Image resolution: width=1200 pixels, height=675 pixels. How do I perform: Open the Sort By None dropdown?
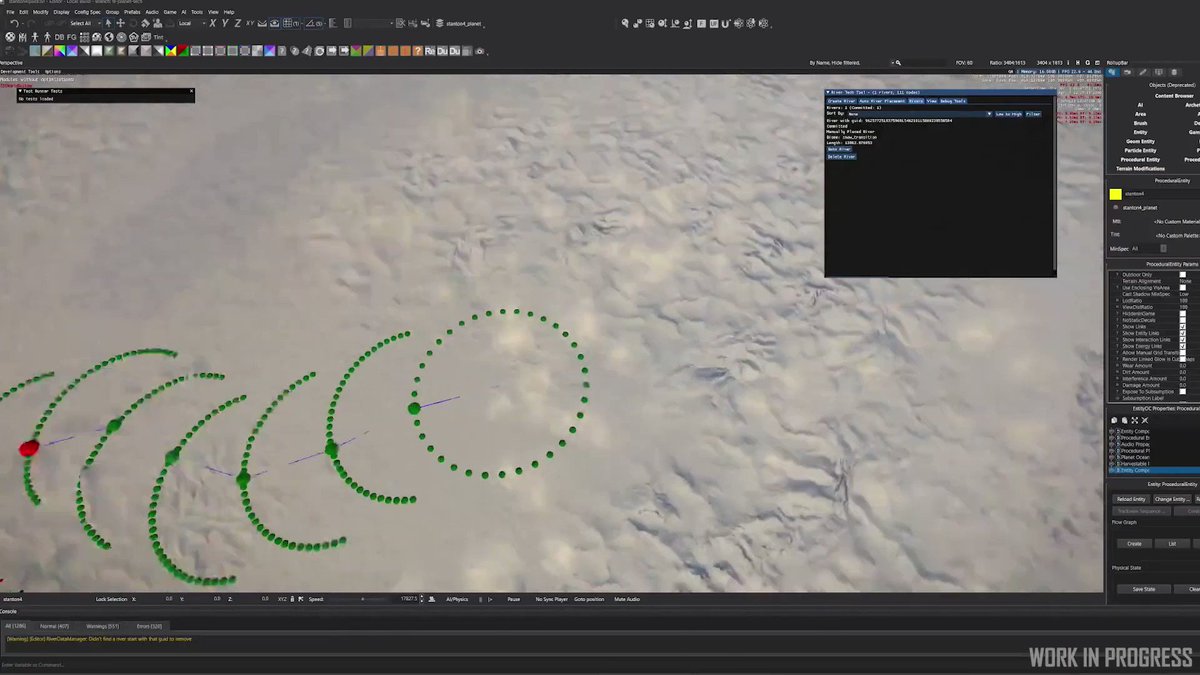tap(920, 114)
